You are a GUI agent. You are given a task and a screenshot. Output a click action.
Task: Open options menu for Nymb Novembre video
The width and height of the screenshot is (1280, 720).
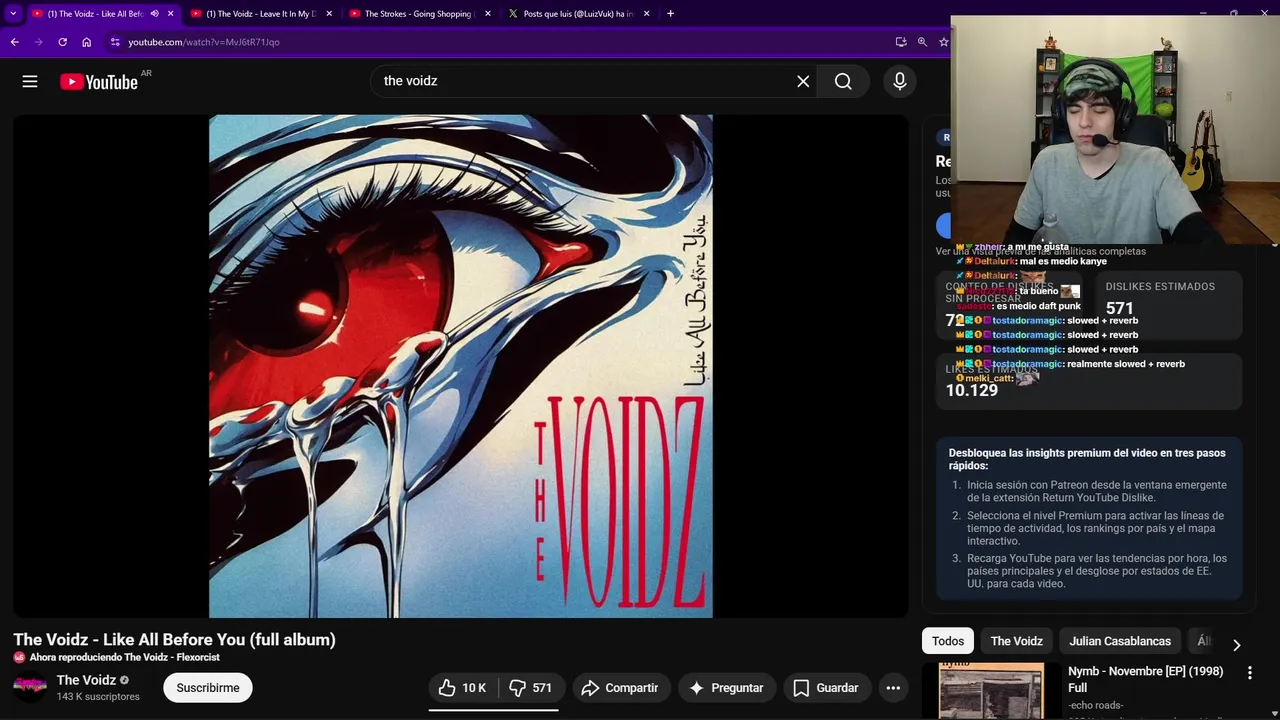1249,673
